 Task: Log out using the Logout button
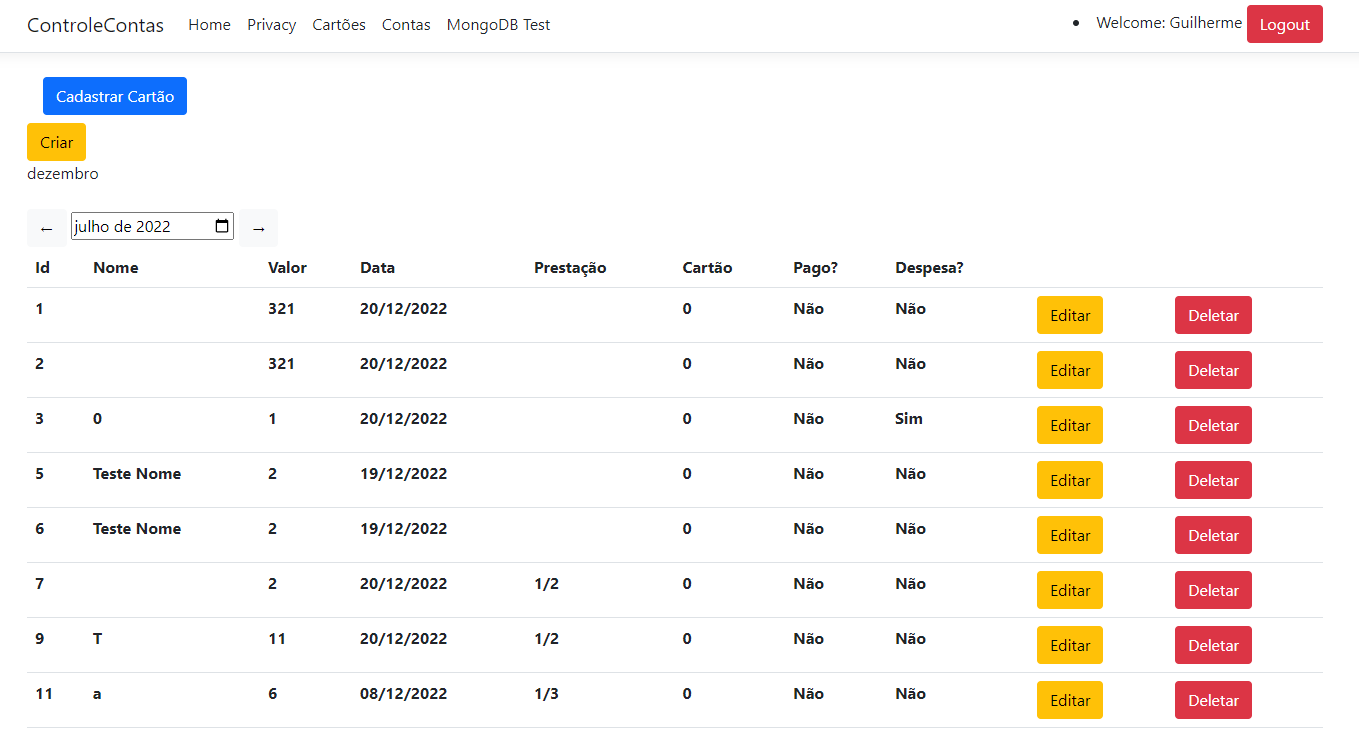tap(1285, 25)
